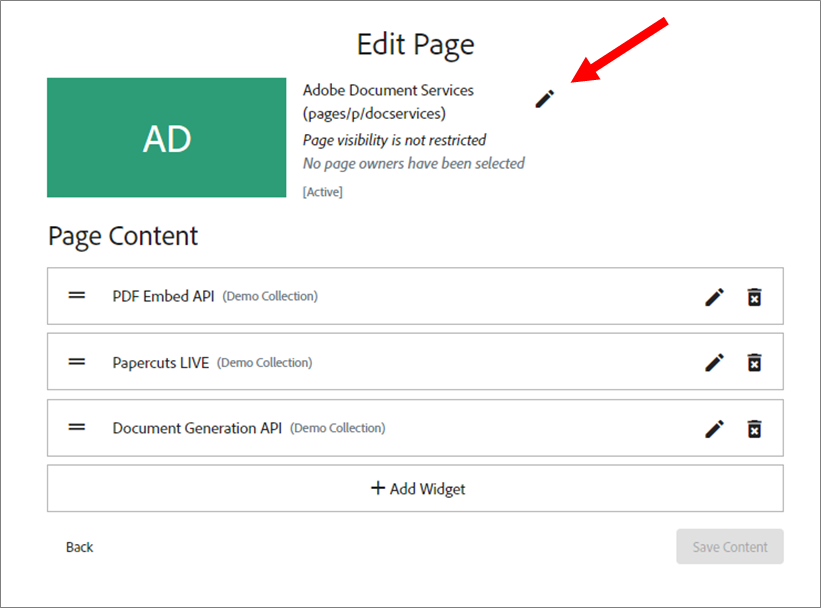
Task: Delete the Document Generation API widget
Action: (754, 429)
